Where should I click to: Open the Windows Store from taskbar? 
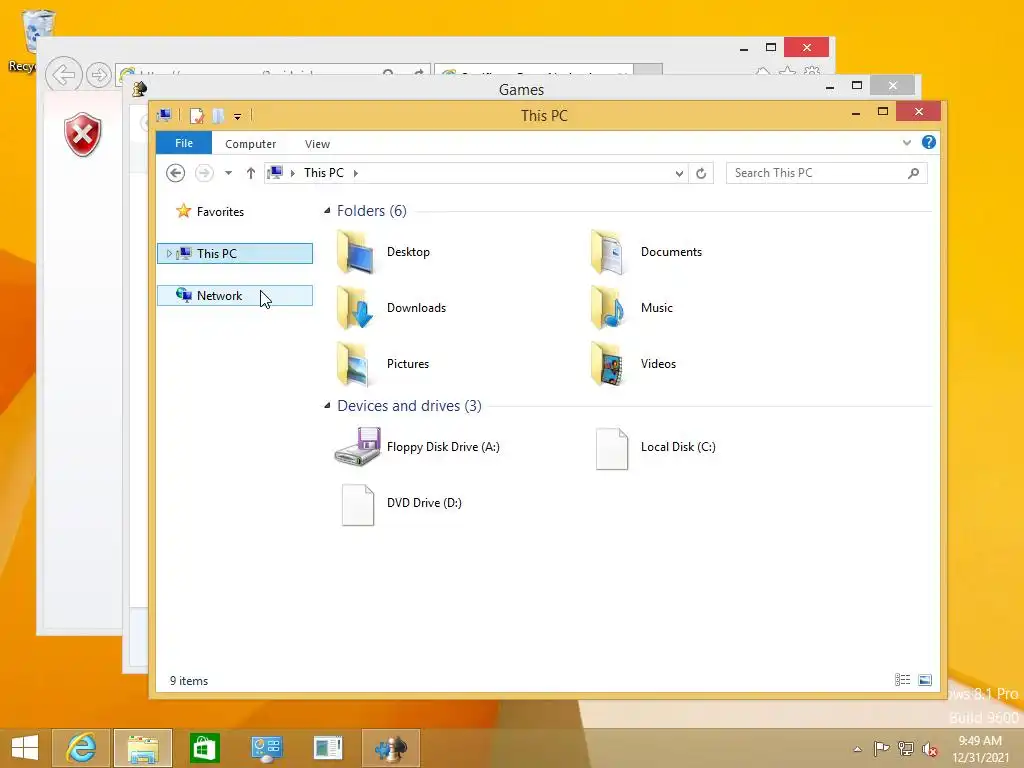(x=204, y=748)
